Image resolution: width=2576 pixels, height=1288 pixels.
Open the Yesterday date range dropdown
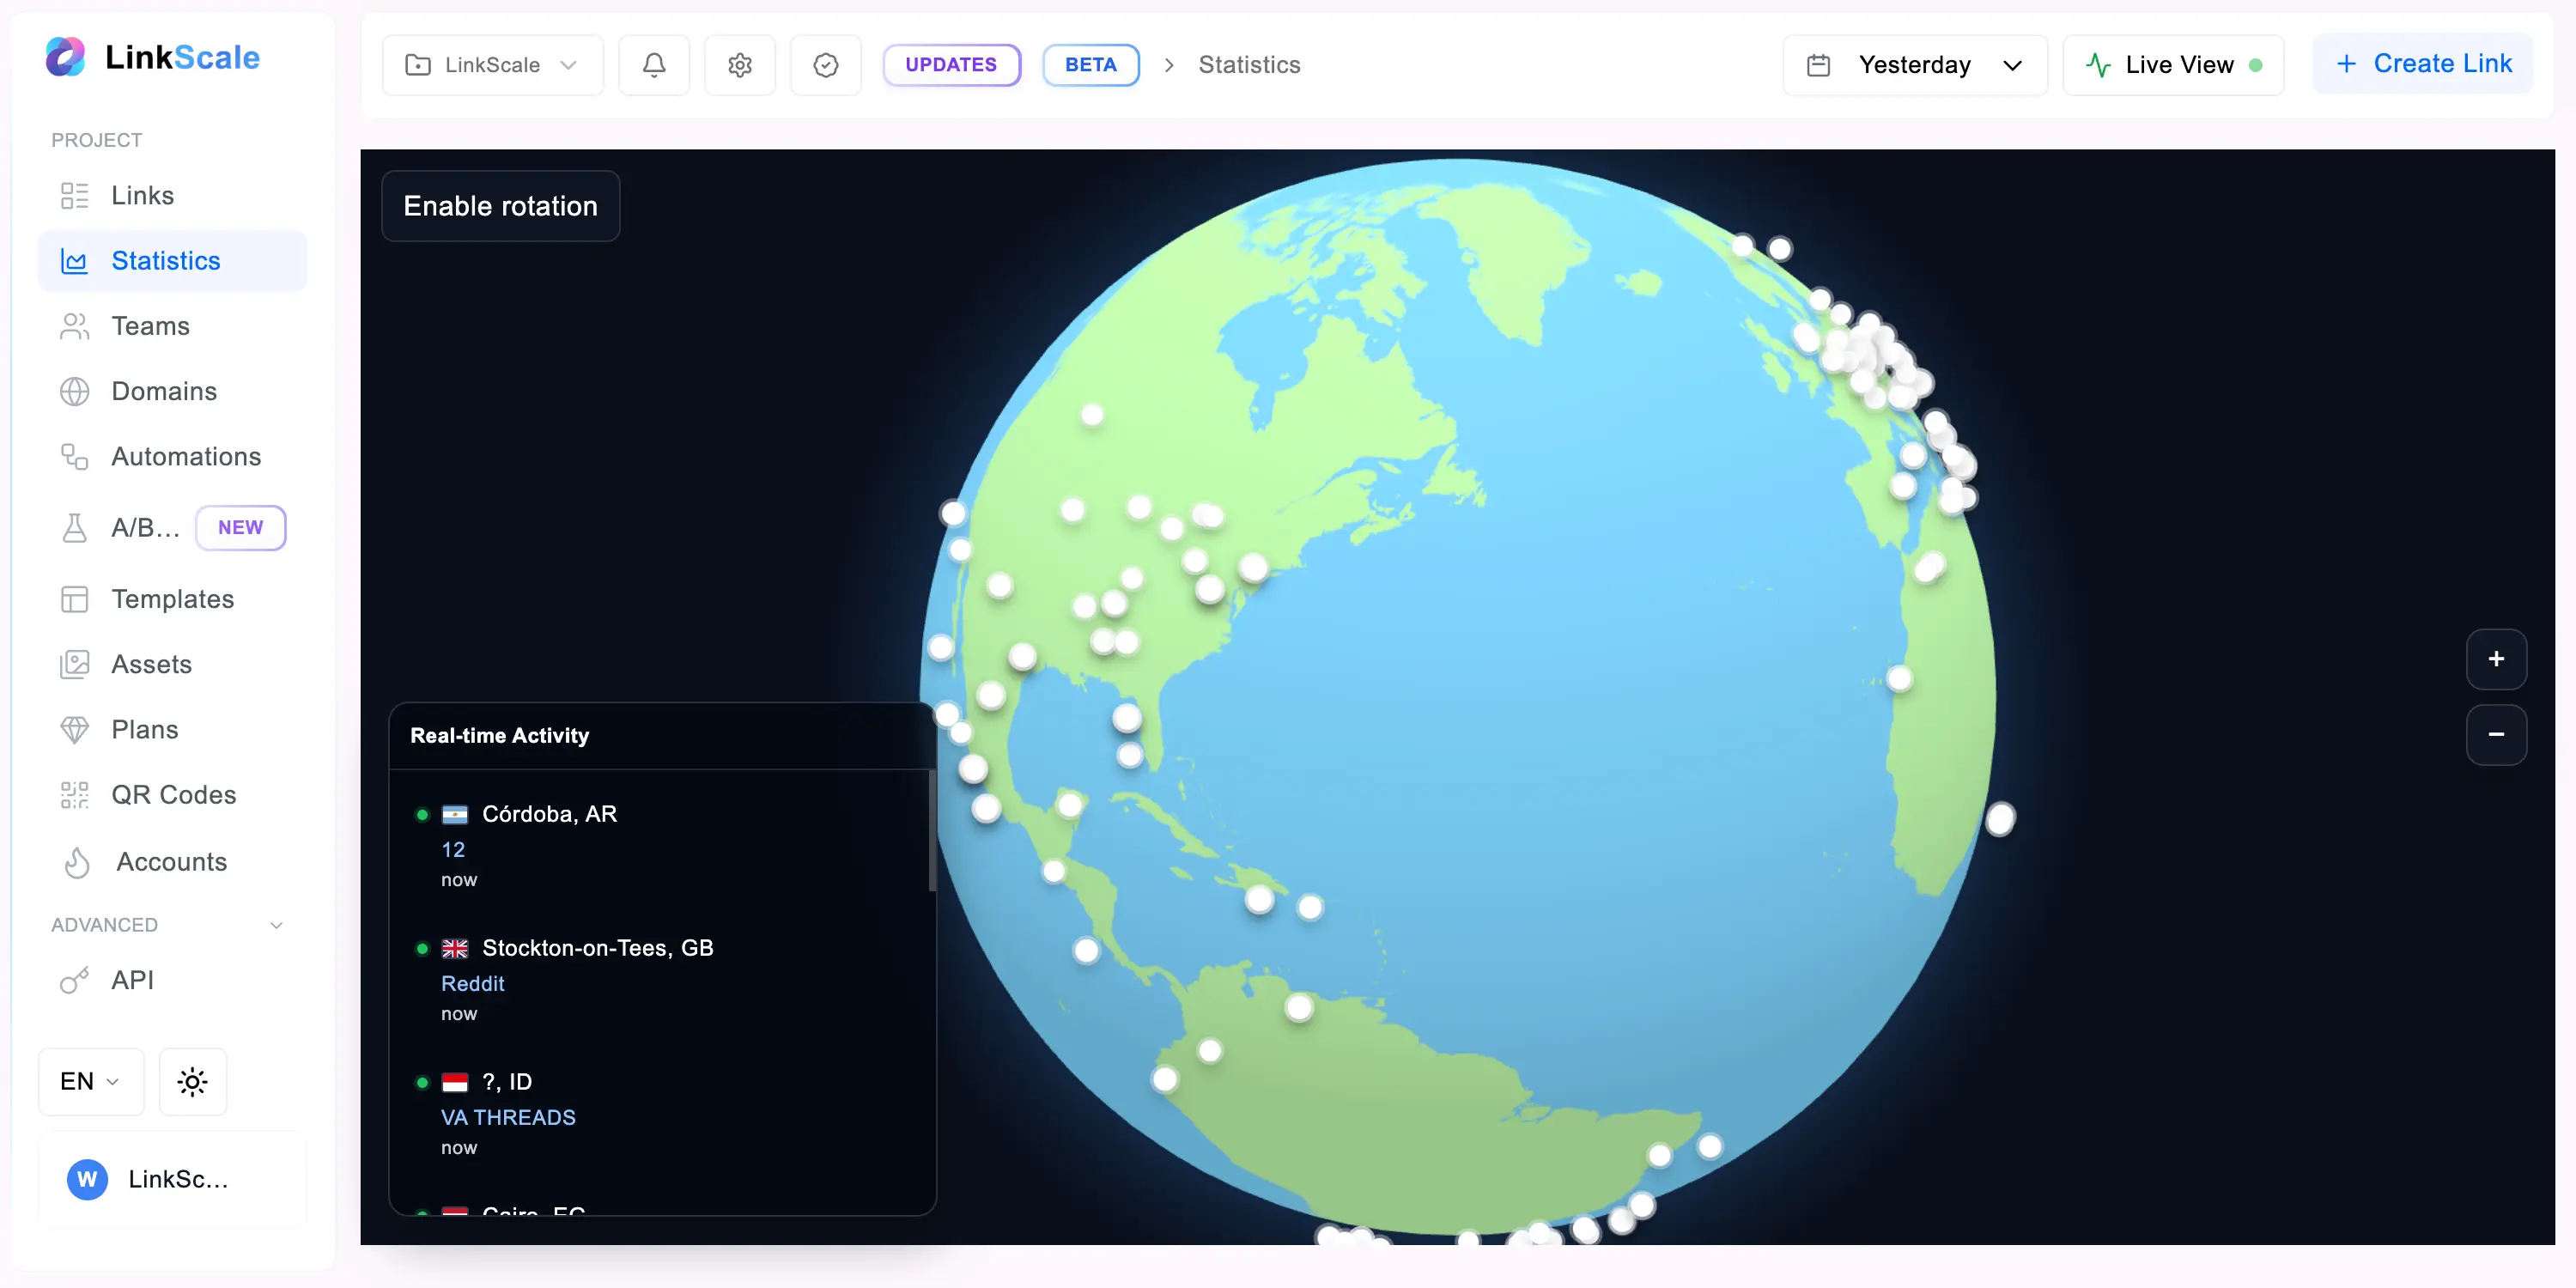[x=1914, y=64]
